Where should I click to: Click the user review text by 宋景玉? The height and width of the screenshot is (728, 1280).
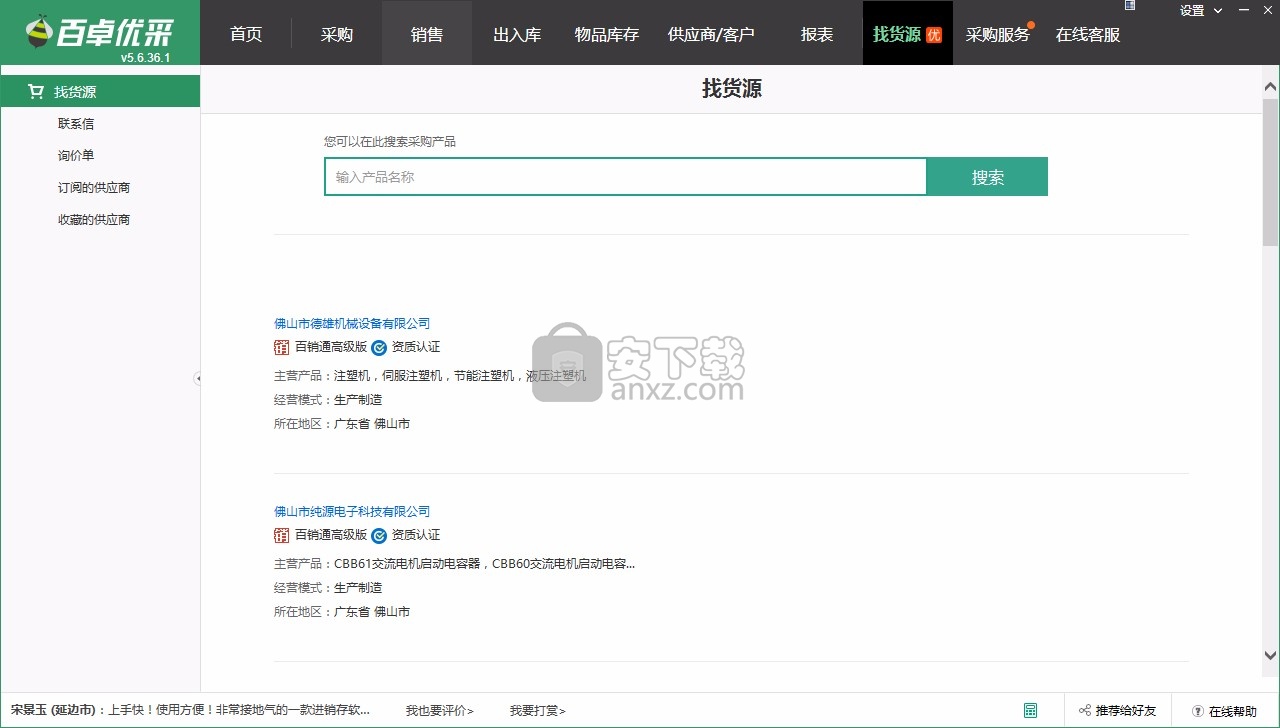coord(190,711)
